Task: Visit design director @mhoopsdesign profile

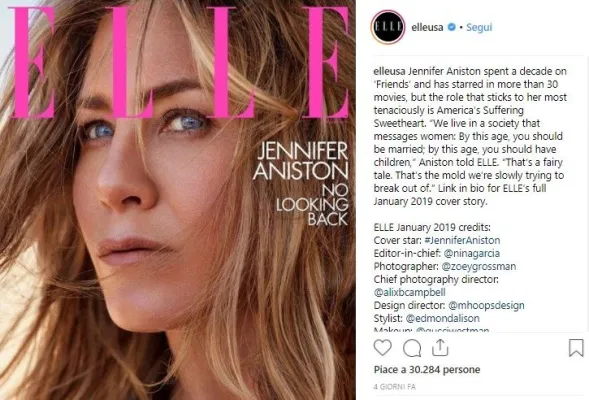Action: click(486, 305)
